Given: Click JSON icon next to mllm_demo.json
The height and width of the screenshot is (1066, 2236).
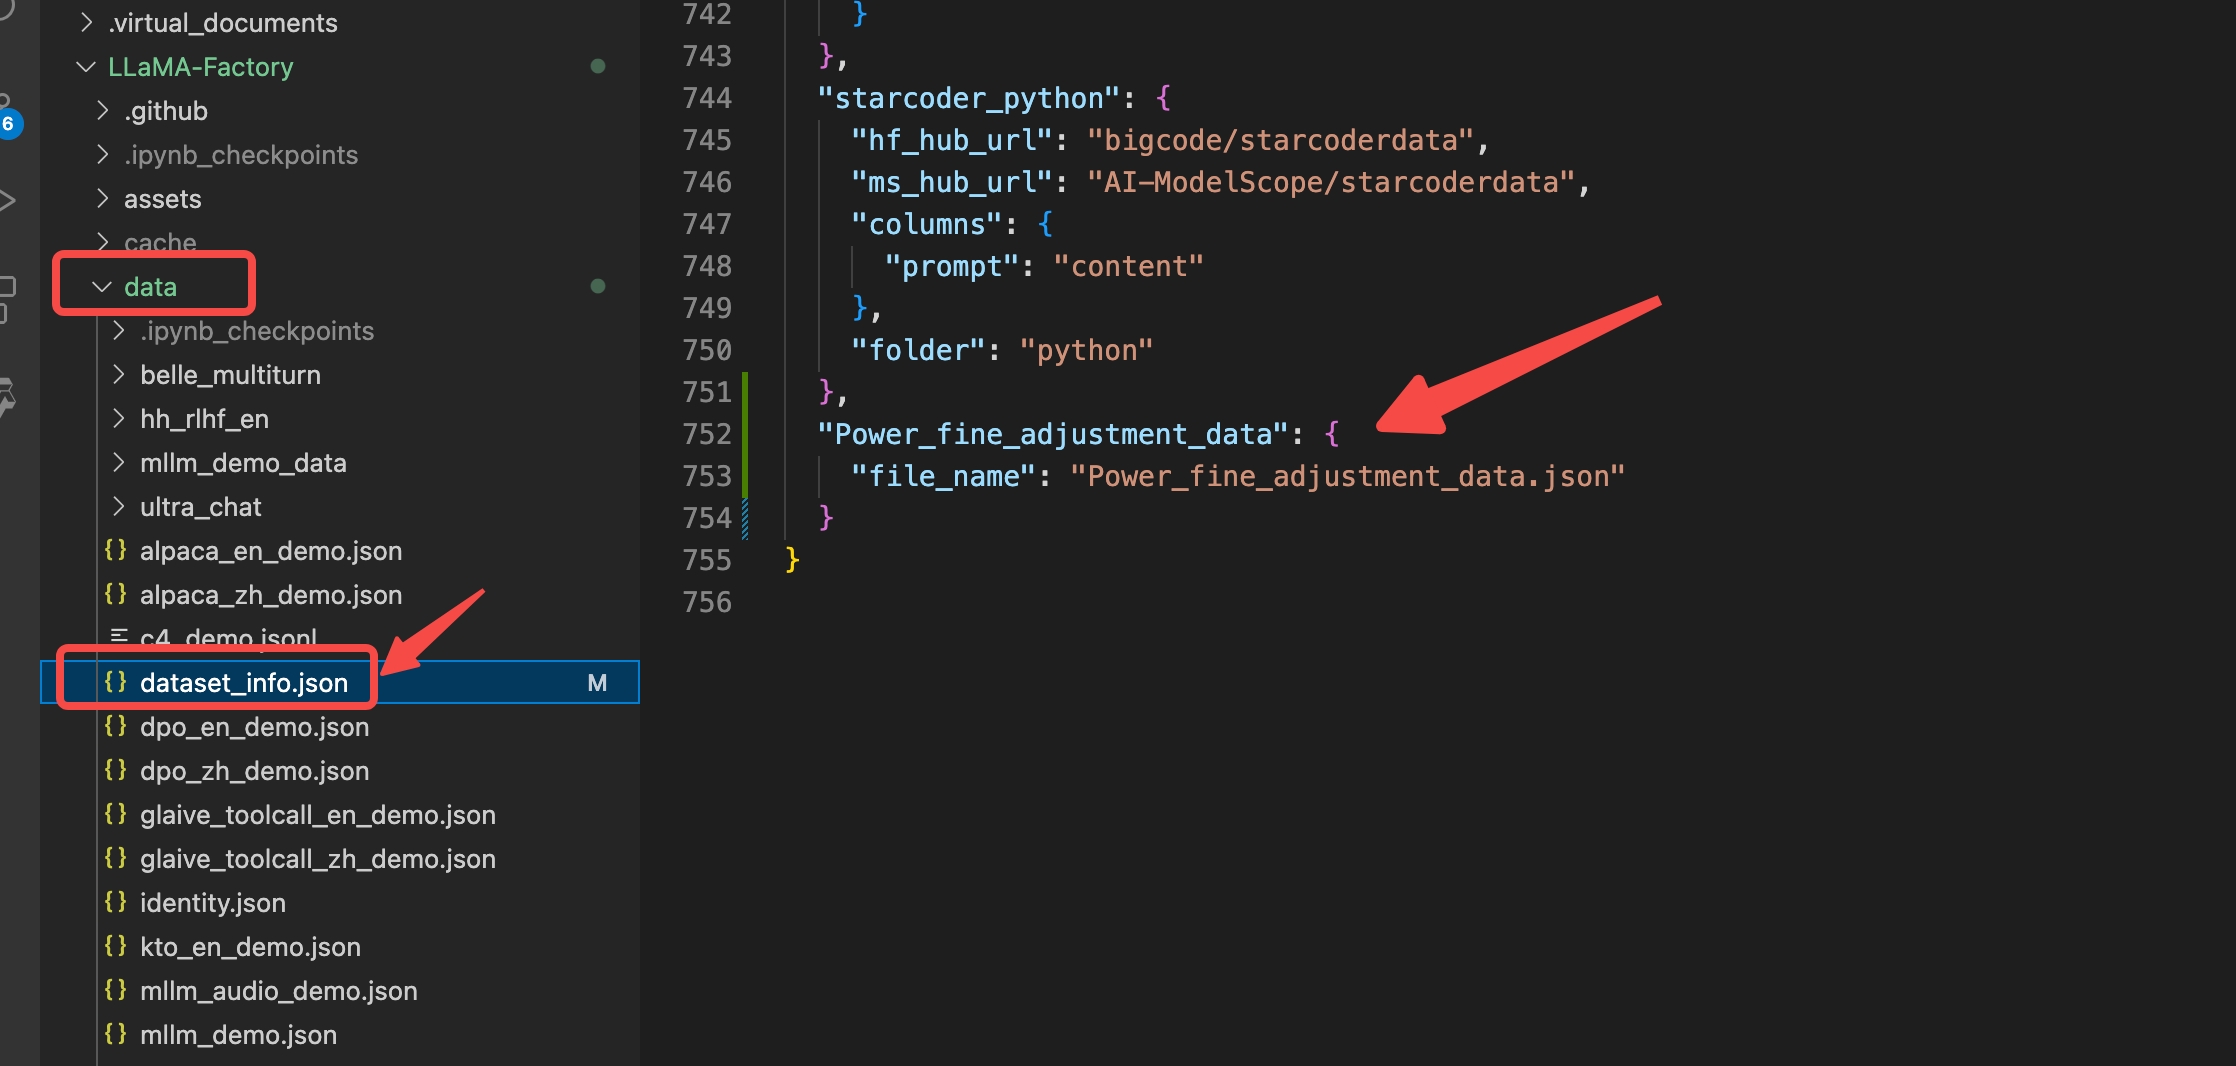Looking at the screenshot, I should pos(116,1035).
